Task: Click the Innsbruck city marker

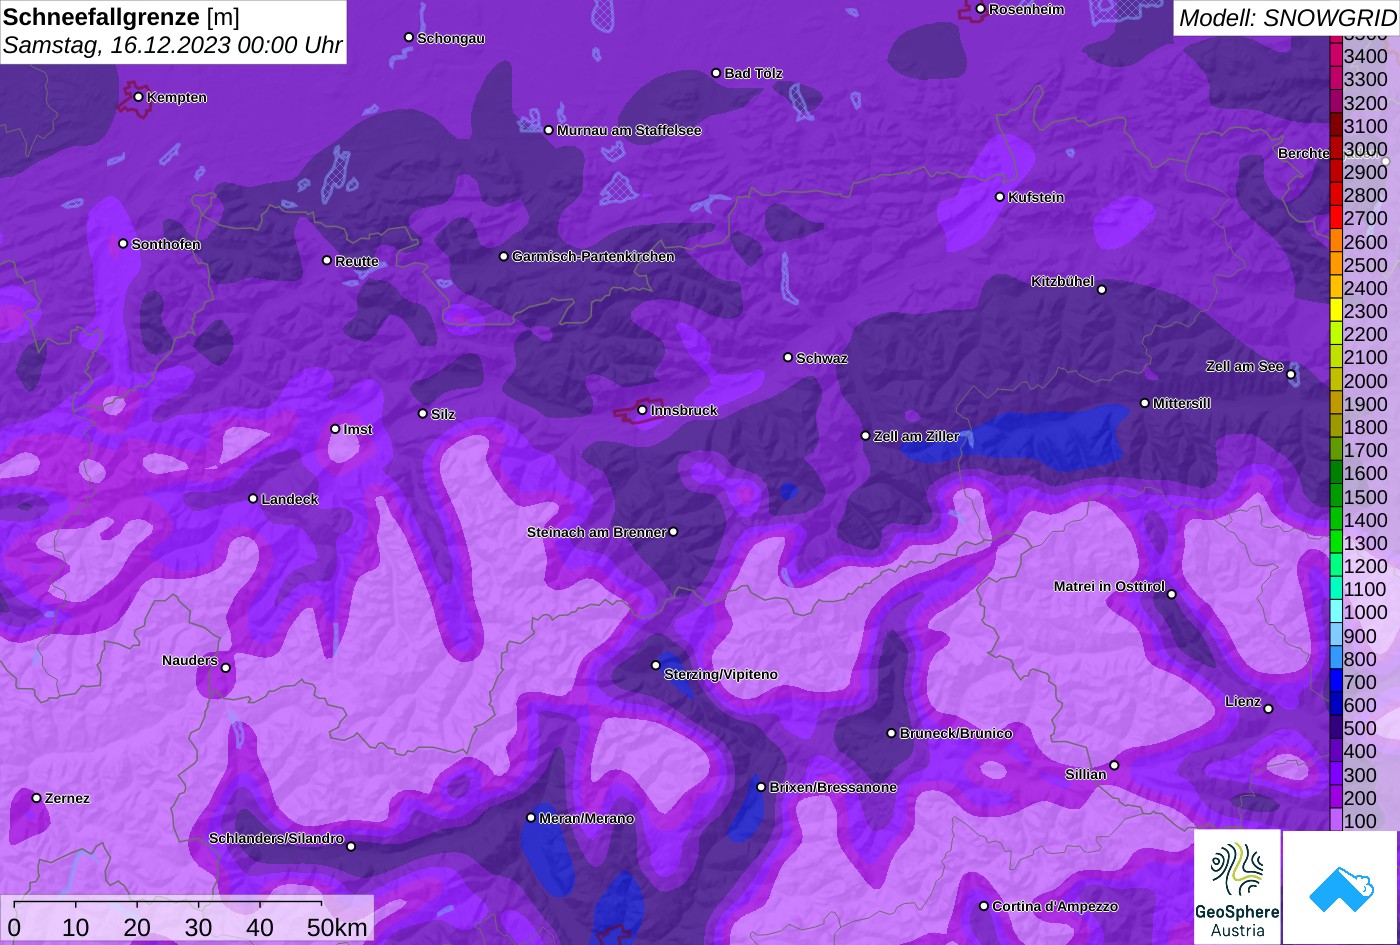Action: pos(642,410)
